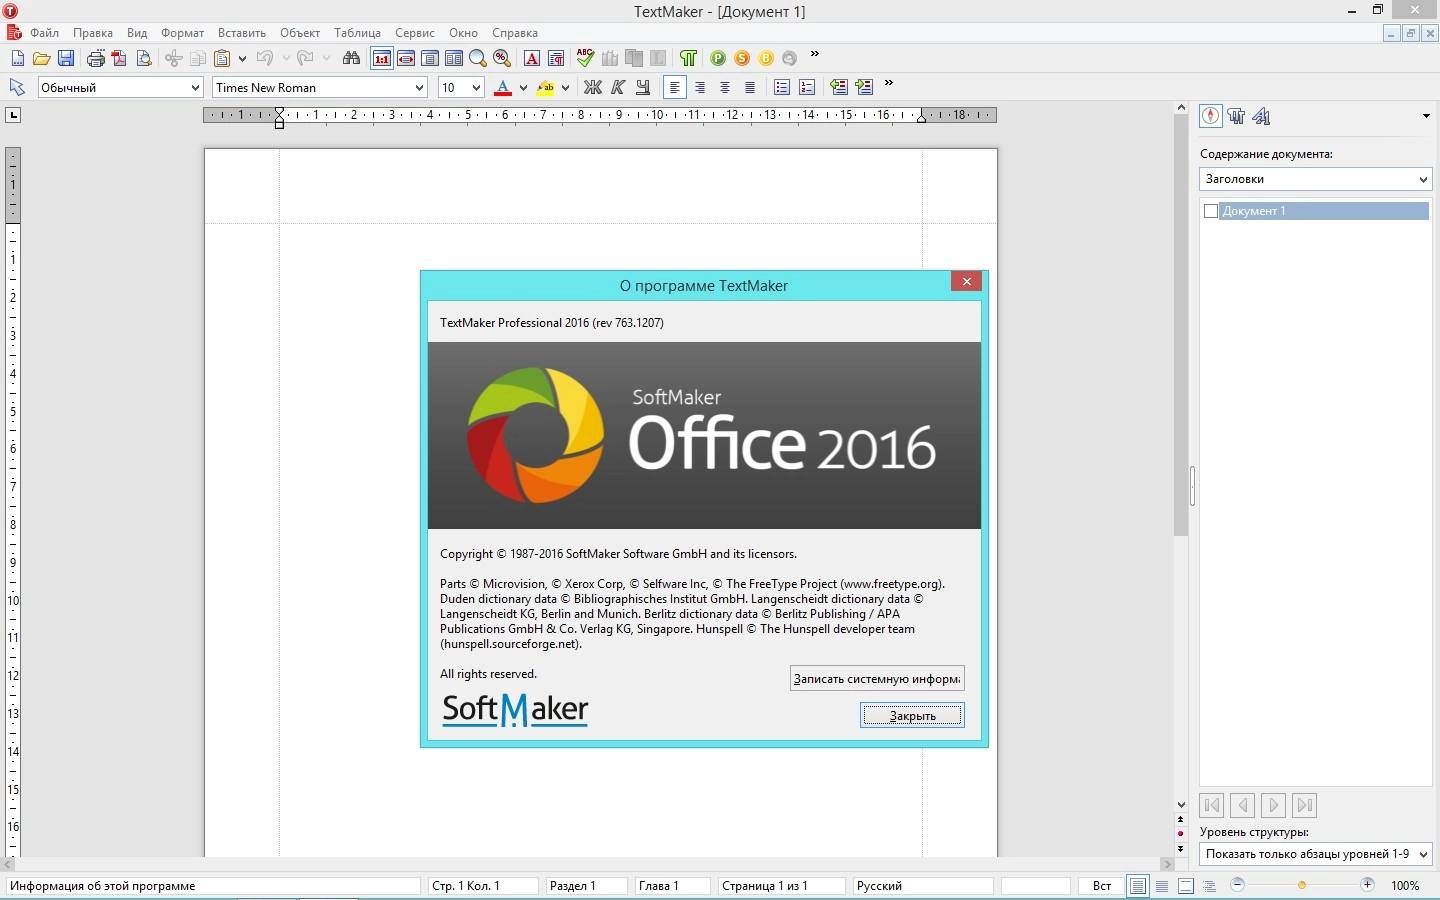This screenshot has width=1440, height=900.
Task: Toggle bulleted list formatting
Action: [782, 88]
